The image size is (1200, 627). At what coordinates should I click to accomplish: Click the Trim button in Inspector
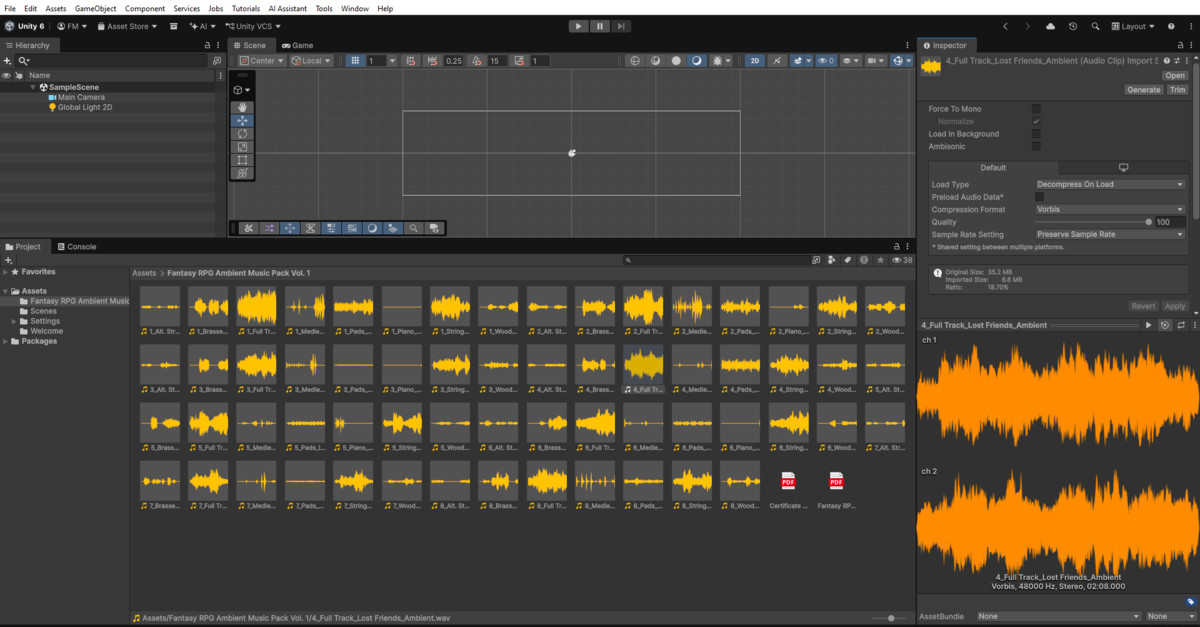tap(1178, 90)
